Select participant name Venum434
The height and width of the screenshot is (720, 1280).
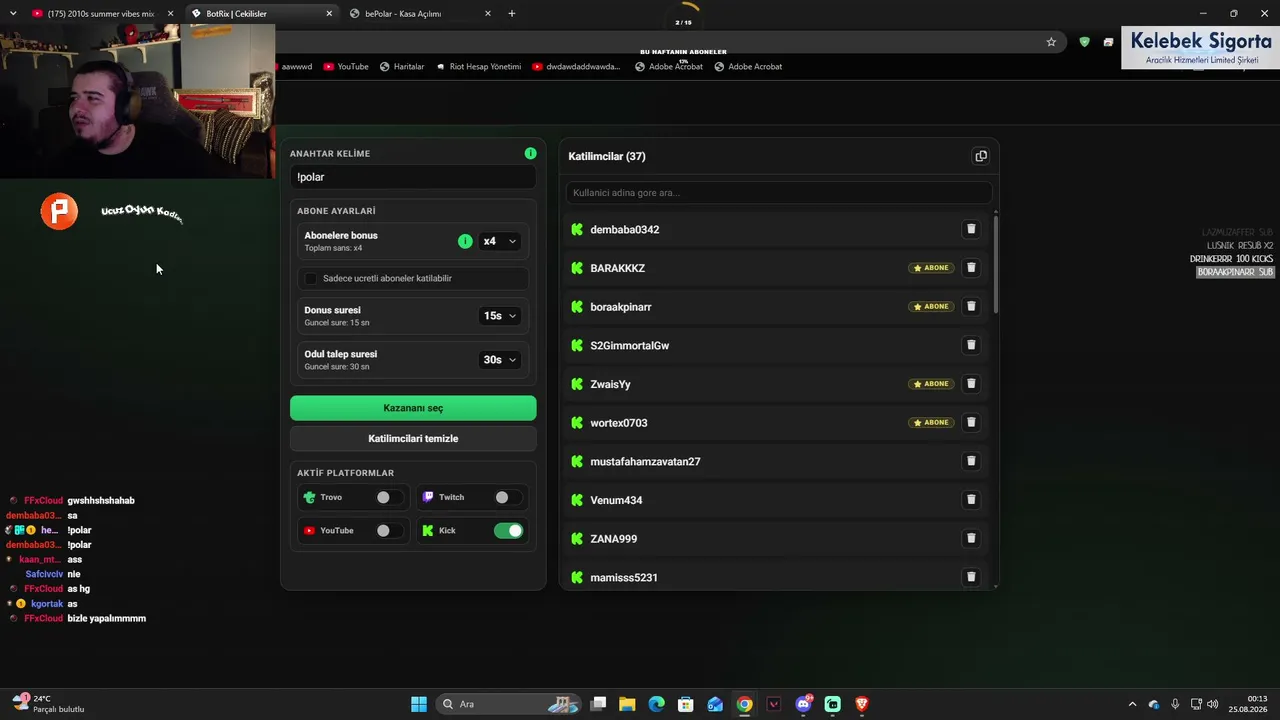[x=616, y=500]
